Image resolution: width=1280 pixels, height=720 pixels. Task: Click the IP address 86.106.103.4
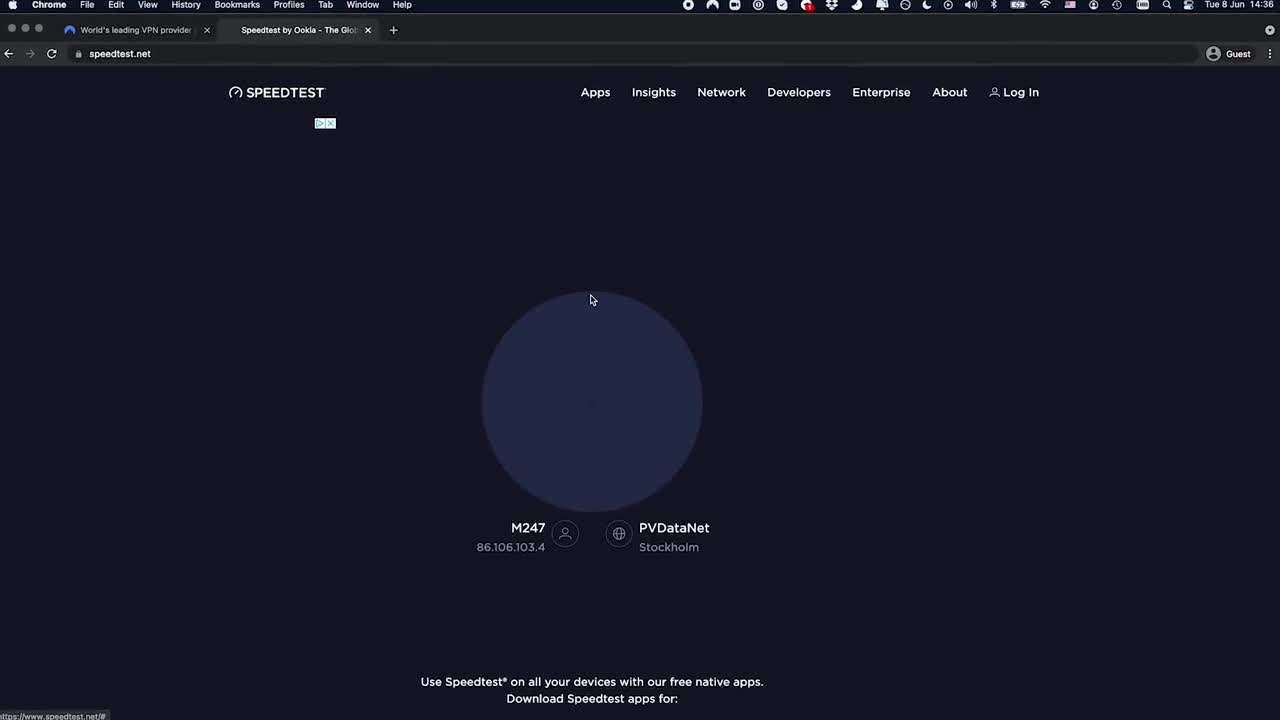(x=511, y=547)
